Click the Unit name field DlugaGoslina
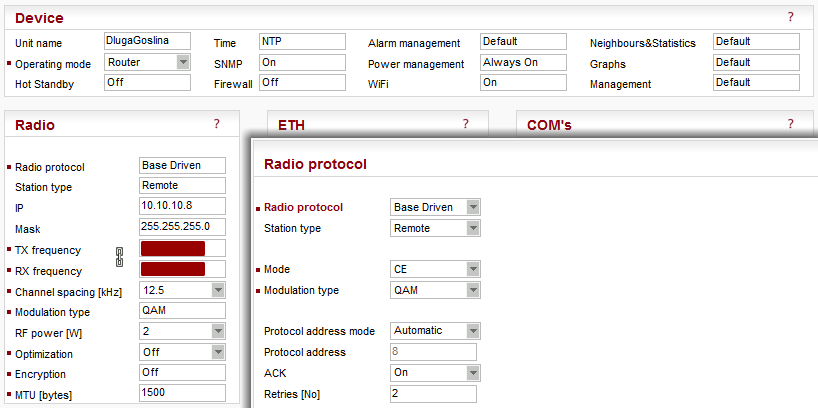818x408 pixels. coord(147,41)
